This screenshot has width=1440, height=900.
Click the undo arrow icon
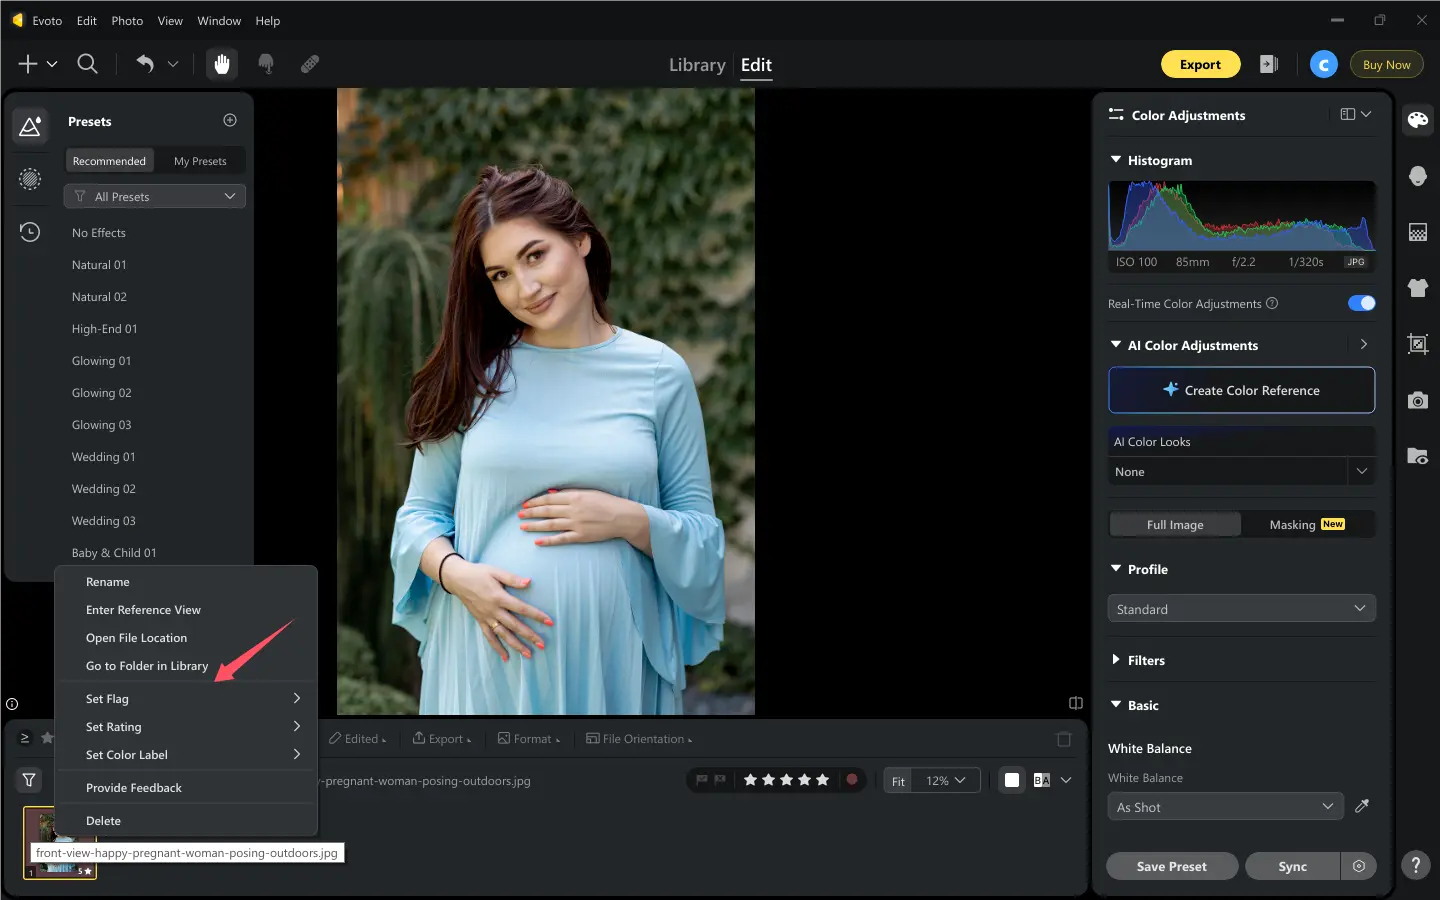[145, 64]
